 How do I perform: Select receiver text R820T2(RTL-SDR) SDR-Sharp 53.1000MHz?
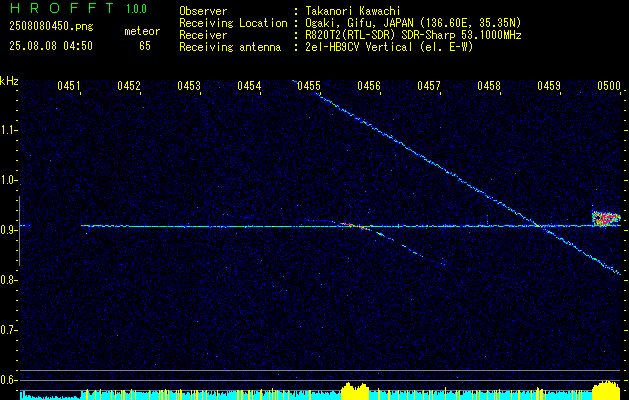click(x=413, y=35)
